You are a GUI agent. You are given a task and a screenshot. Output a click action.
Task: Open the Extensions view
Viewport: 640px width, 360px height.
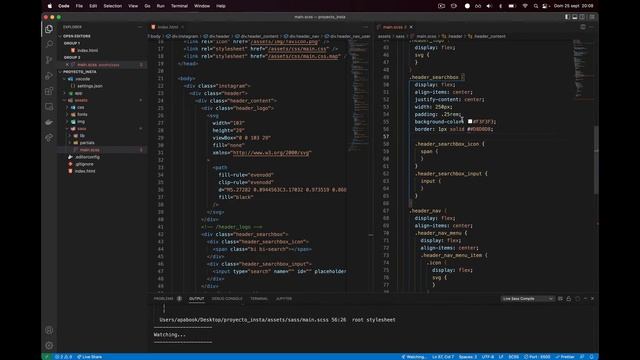tap(49, 91)
